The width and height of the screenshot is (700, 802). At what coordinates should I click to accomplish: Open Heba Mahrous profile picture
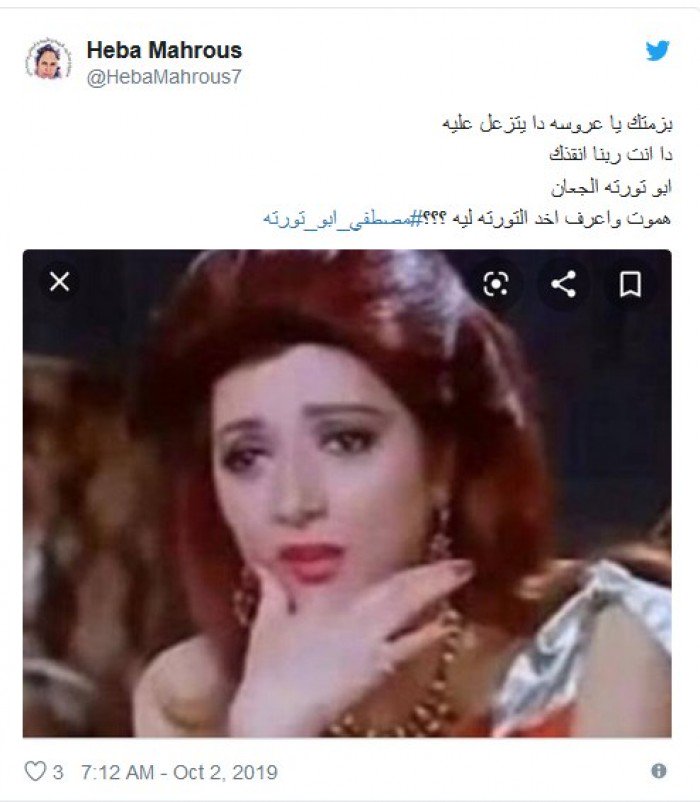[x=49, y=59]
